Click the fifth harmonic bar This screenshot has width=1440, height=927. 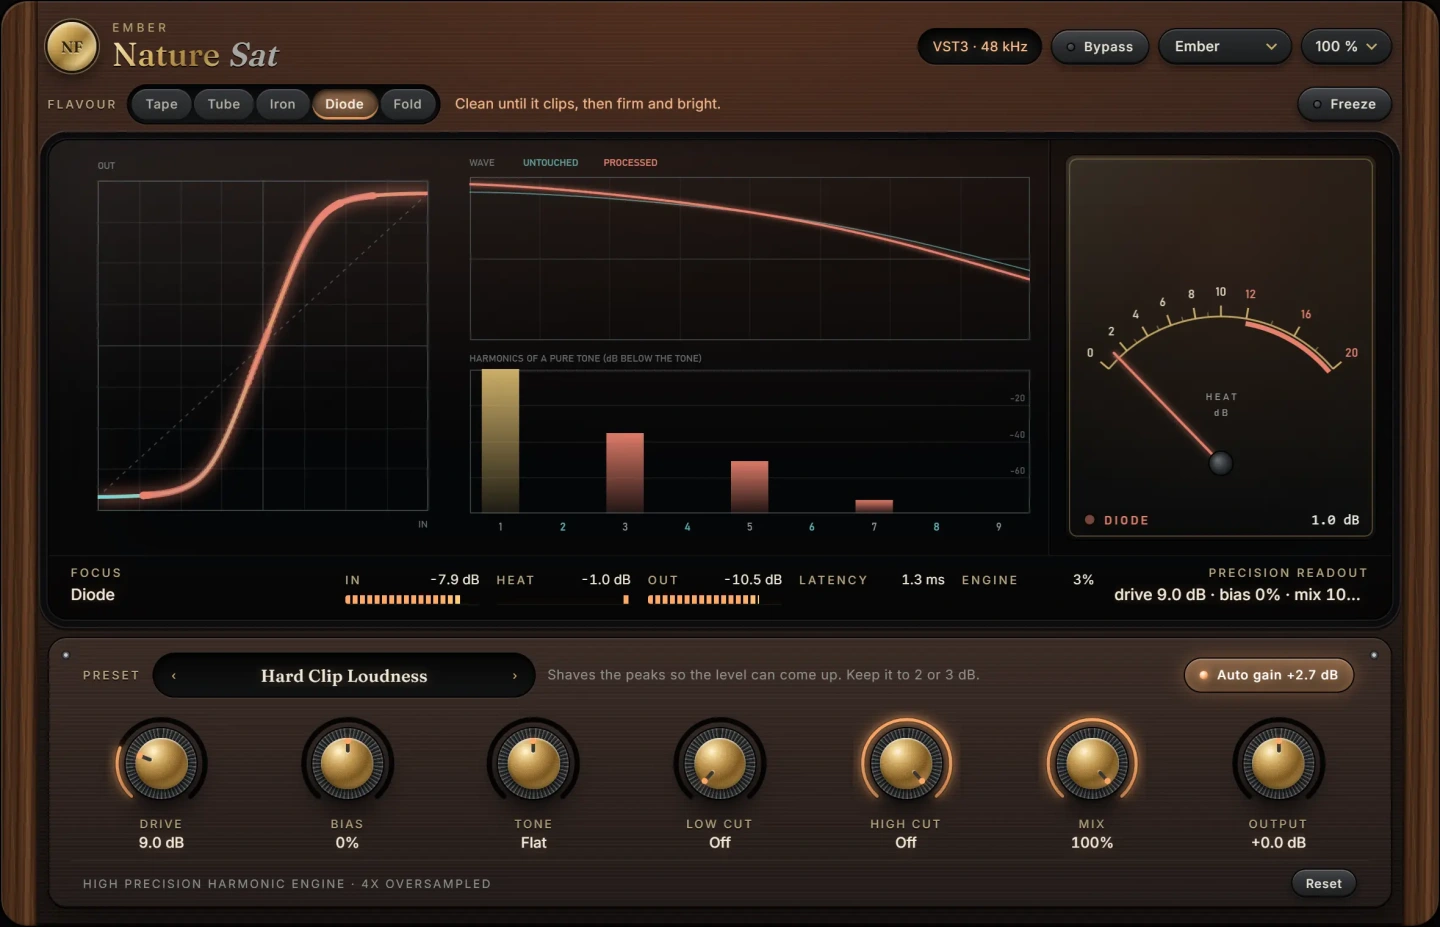(749, 487)
